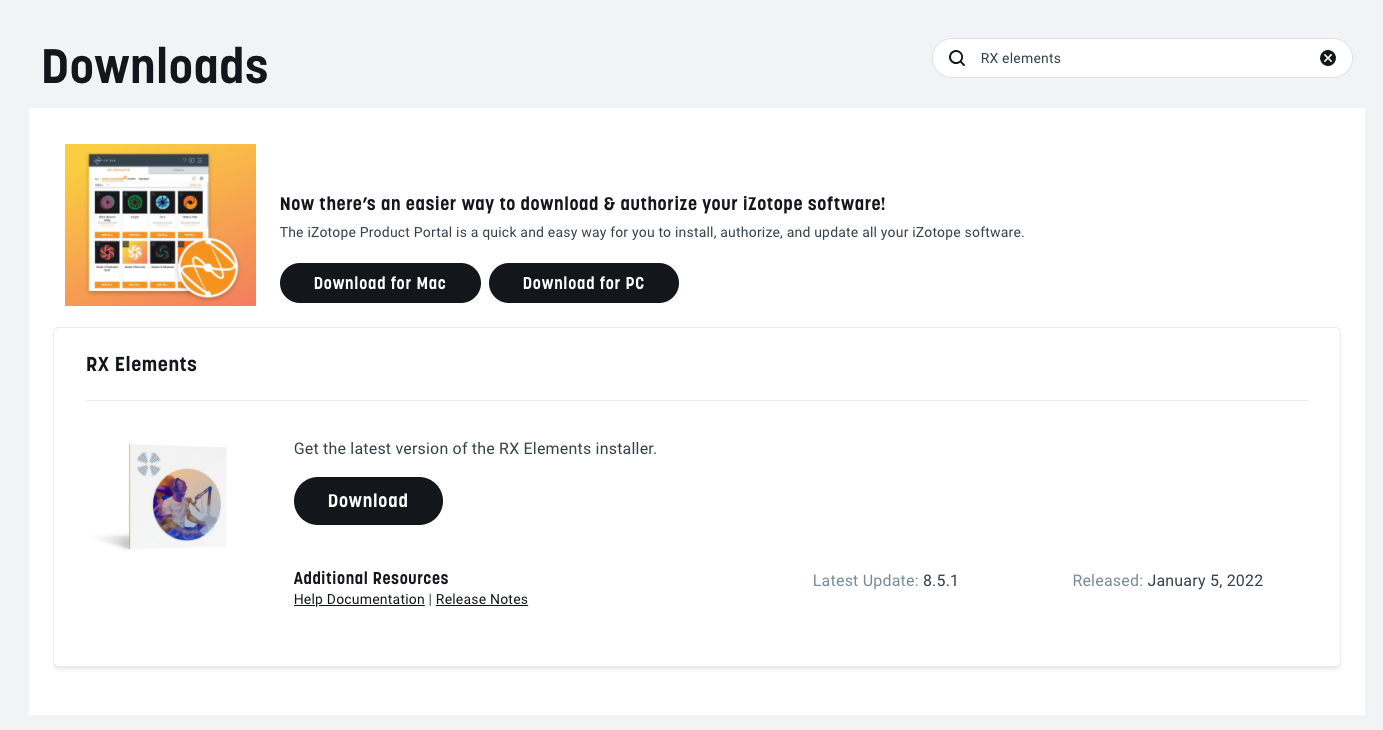Viewport: 1383px width, 730px height.
Task: Click the iZotope Product Portal promo image
Action: [x=160, y=225]
